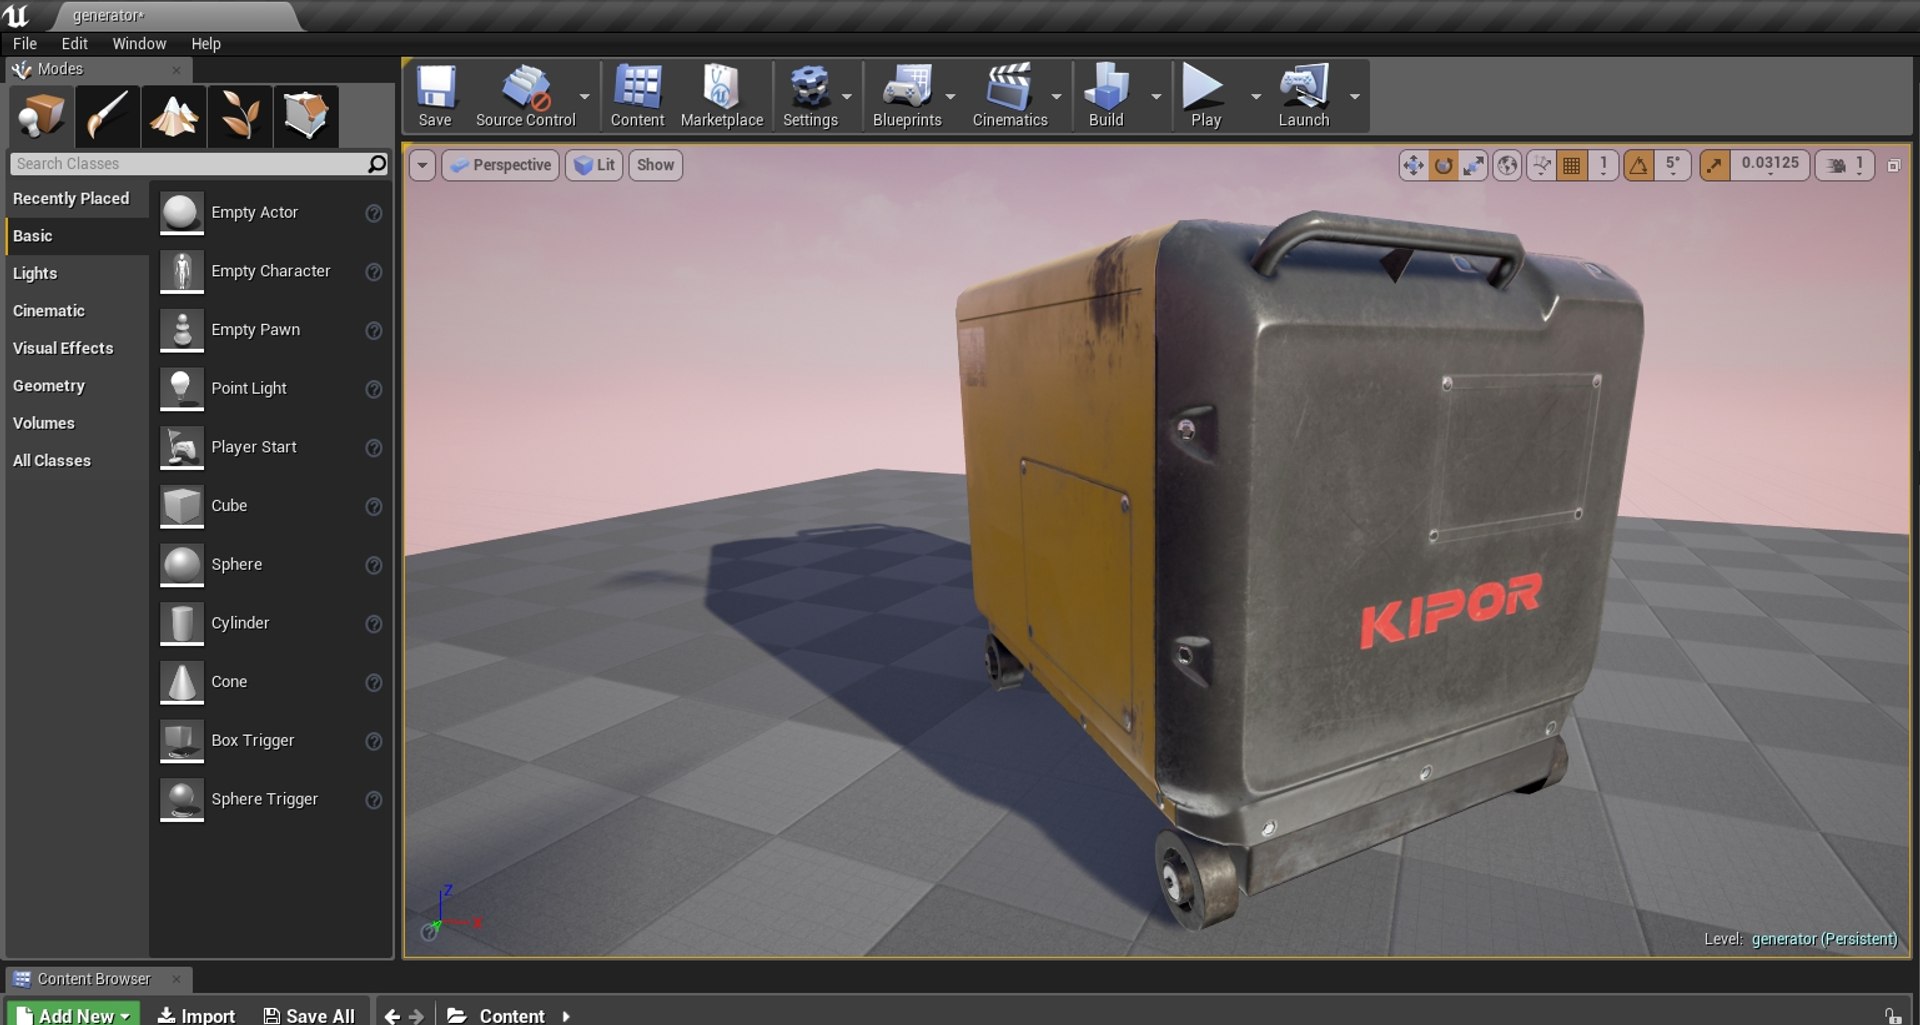Click the Empty Actor sphere icon
The height and width of the screenshot is (1025, 1920).
(x=182, y=213)
